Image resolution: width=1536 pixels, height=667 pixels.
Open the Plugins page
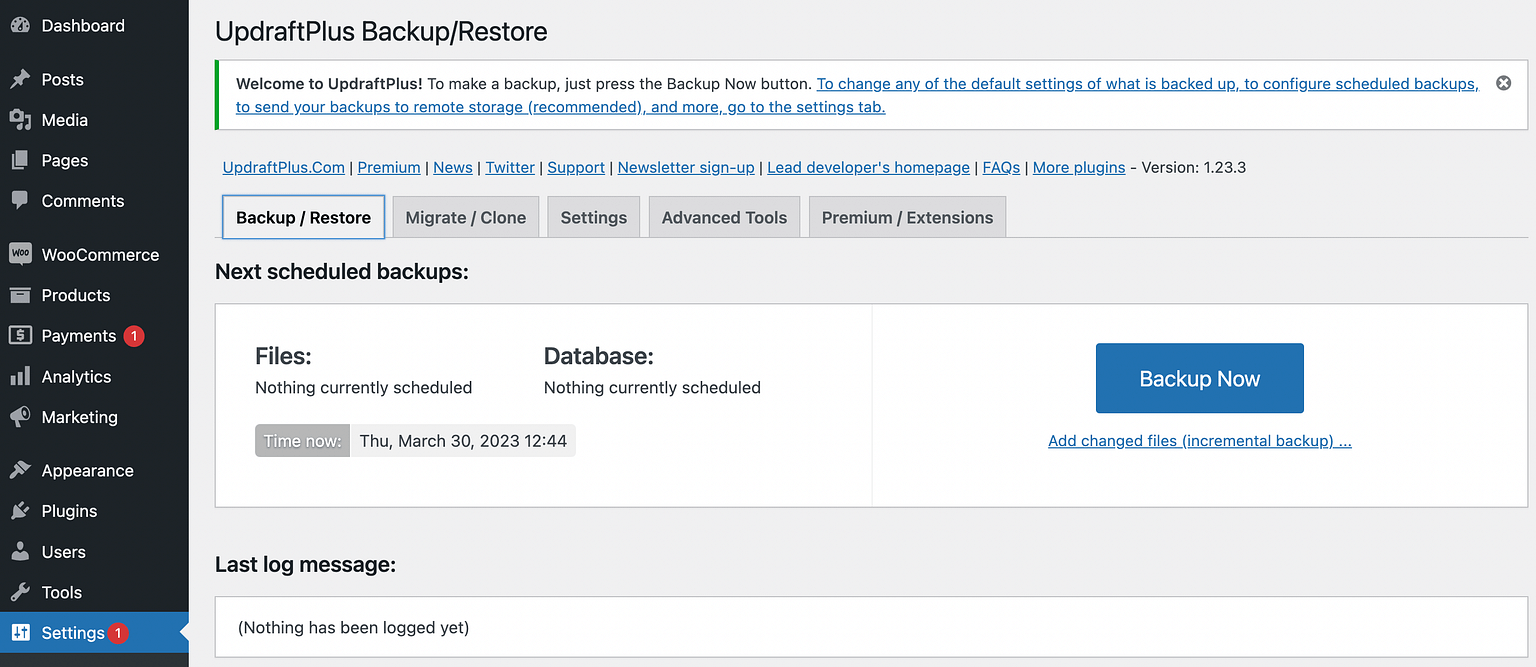point(69,510)
